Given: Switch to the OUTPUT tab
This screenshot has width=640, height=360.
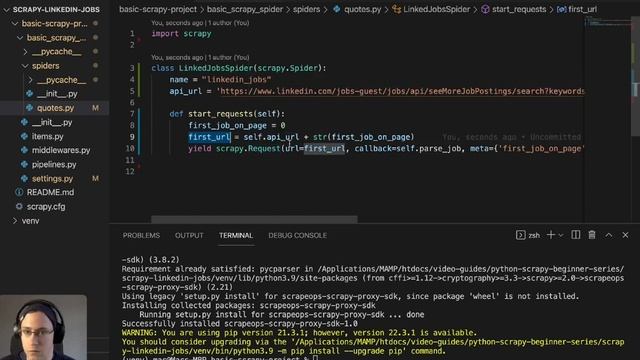Looking at the screenshot, I should pyautogui.click(x=189, y=236).
